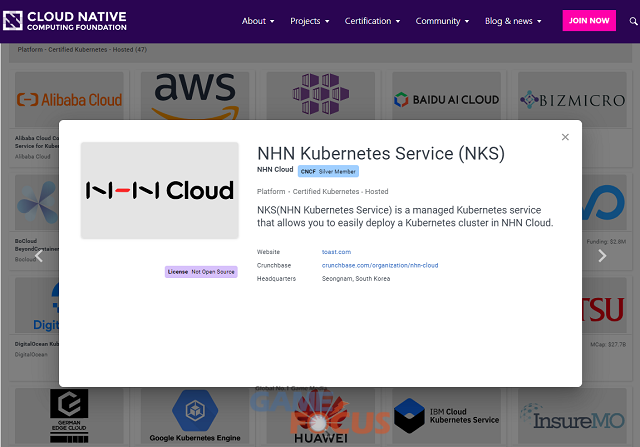Image resolution: width=640 pixels, height=447 pixels.
Task: Click the NHN Cloud logo image
Action: point(160,190)
